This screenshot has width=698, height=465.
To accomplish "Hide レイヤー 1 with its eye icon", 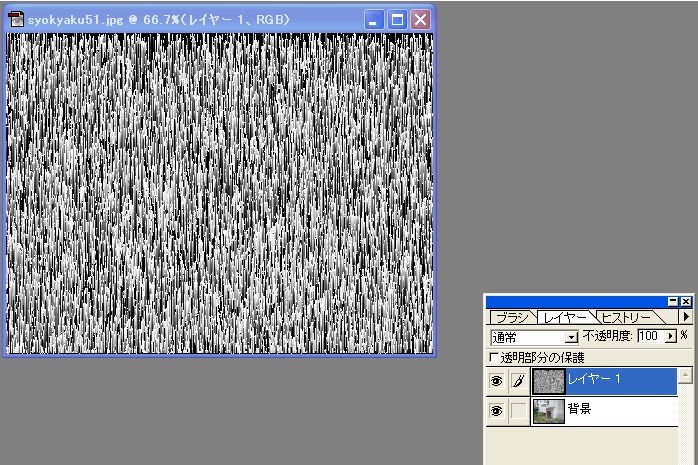I will click(496, 381).
